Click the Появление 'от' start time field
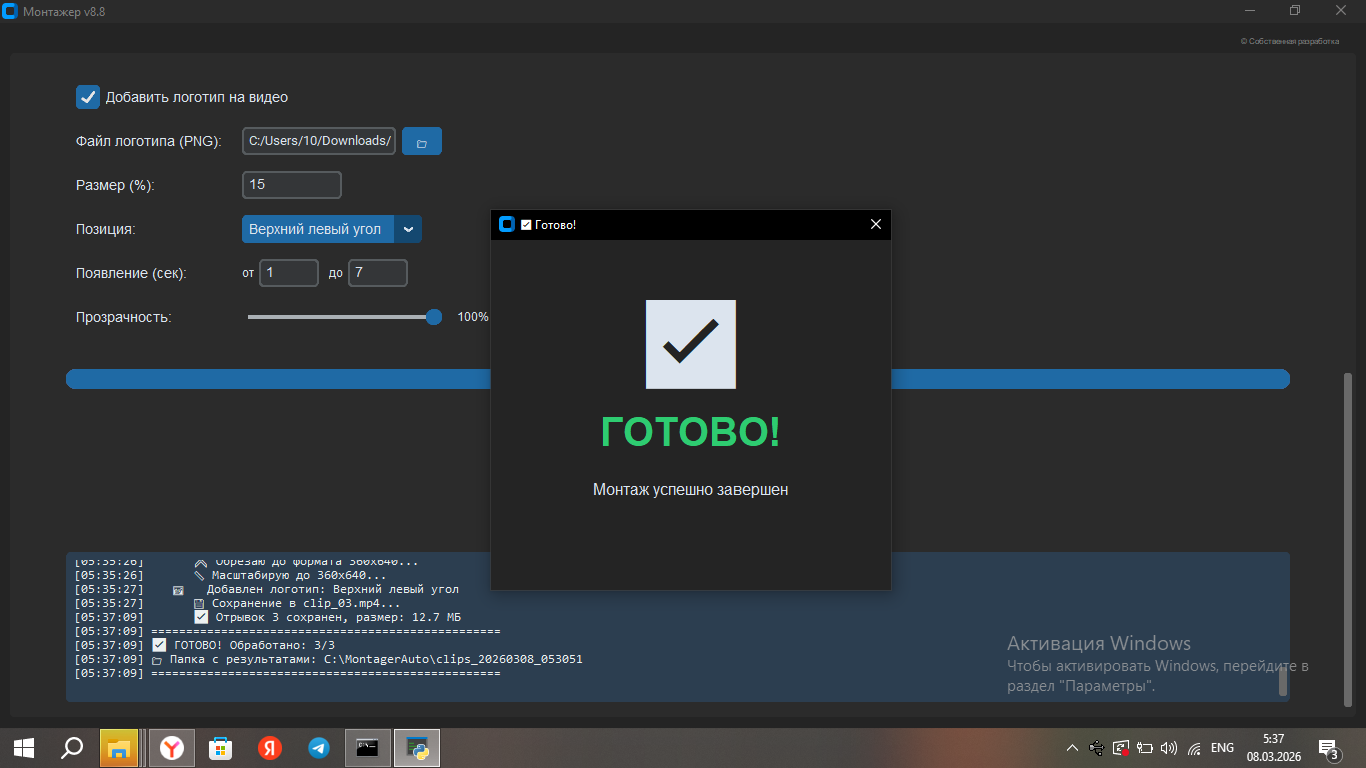 [288, 273]
